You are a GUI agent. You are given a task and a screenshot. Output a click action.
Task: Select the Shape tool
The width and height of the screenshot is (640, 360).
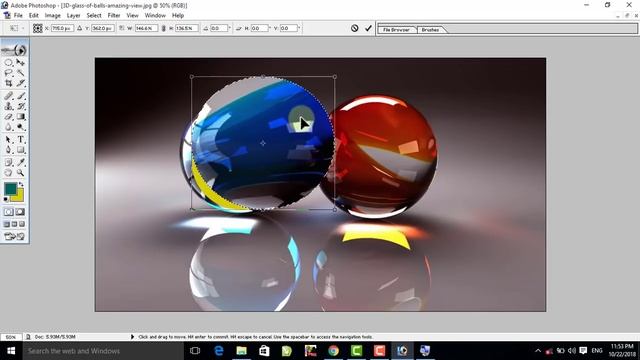[x=20, y=150]
